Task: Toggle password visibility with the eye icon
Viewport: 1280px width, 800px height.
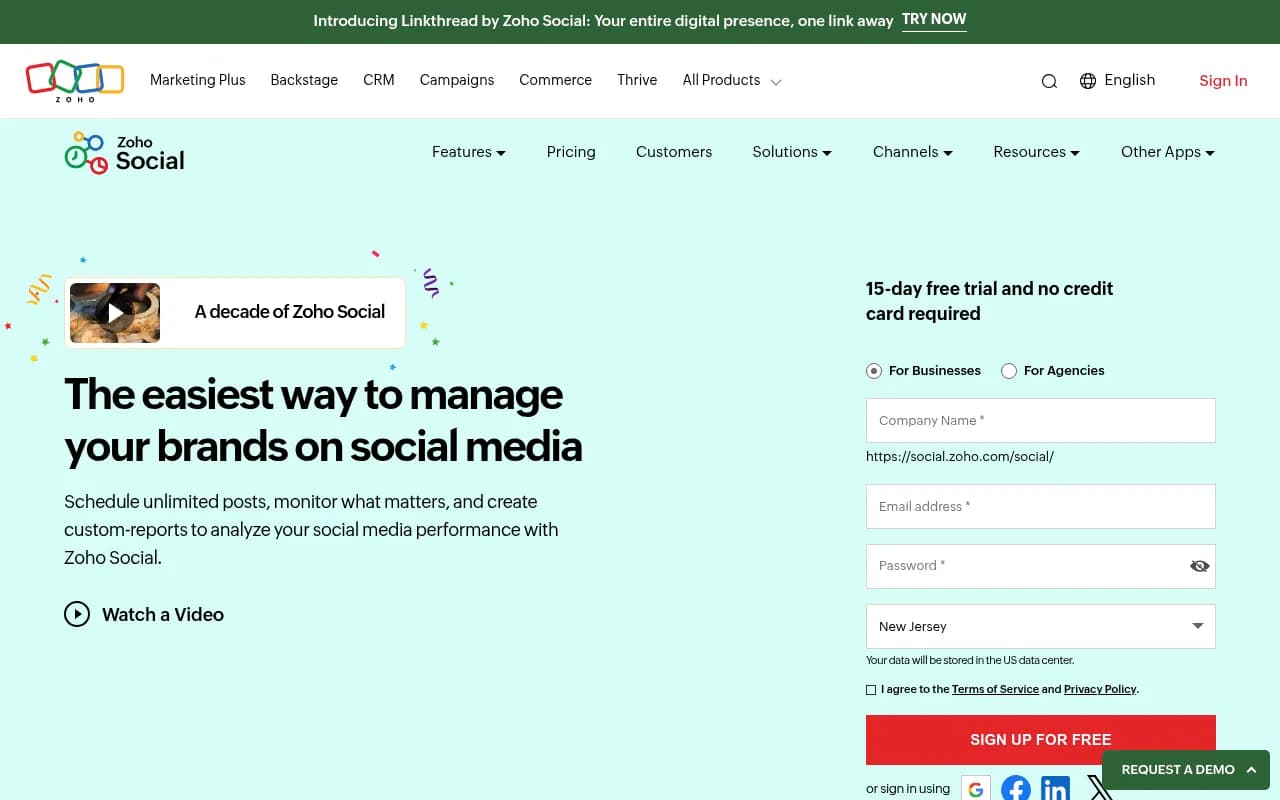Action: (x=1199, y=566)
